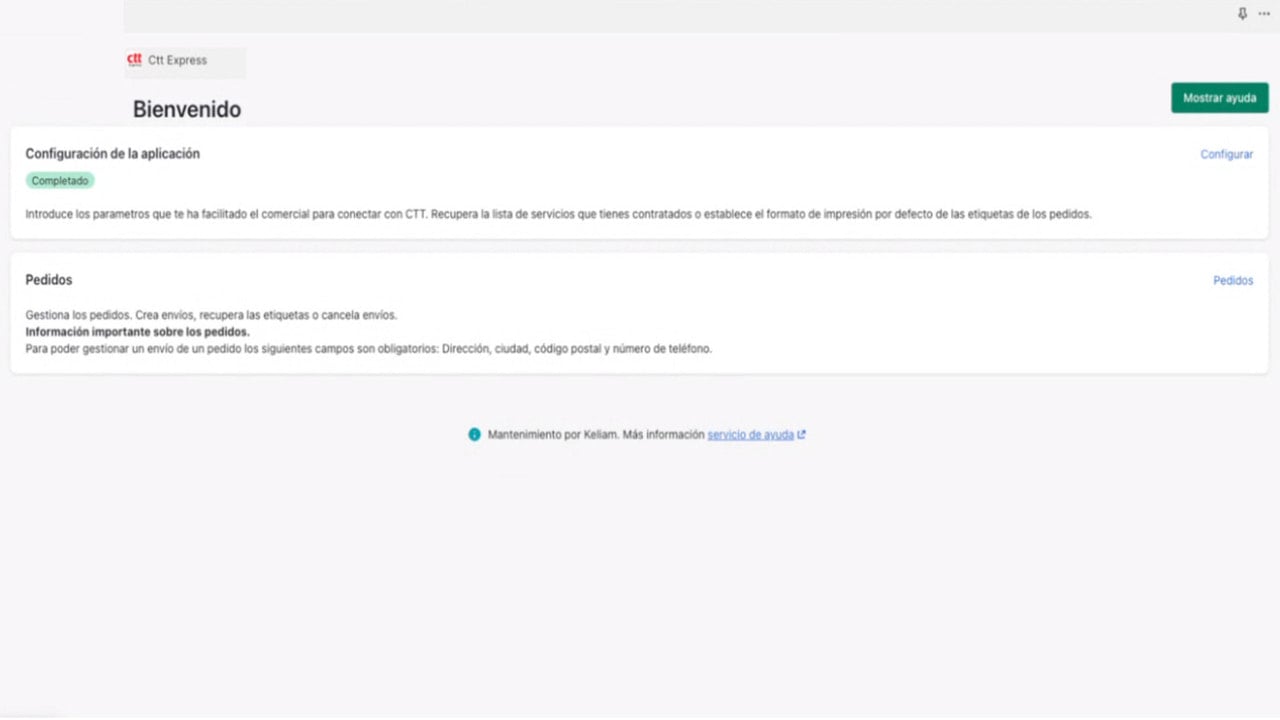Click the red Ctt logo icon
This screenshot has width=1280, height=720.
[135, 60]
